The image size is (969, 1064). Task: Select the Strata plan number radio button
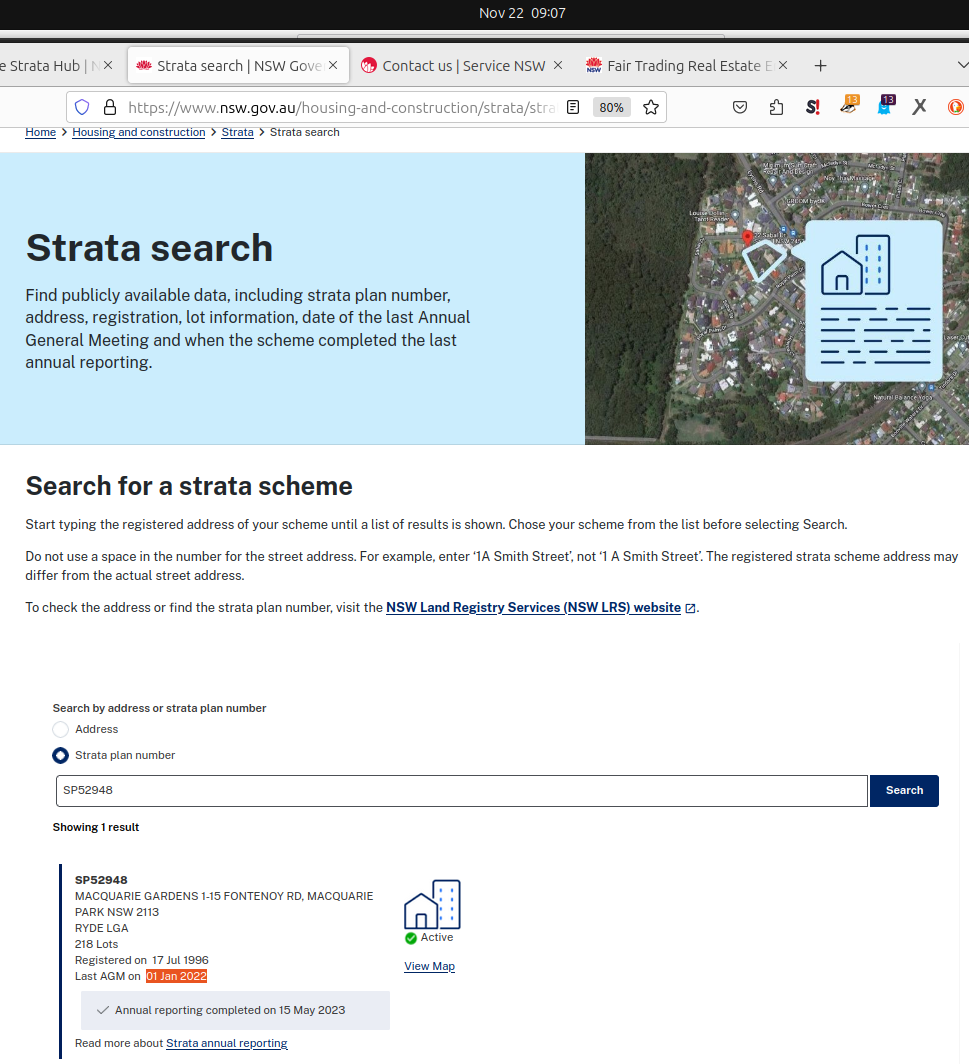[x=60, y=755]
